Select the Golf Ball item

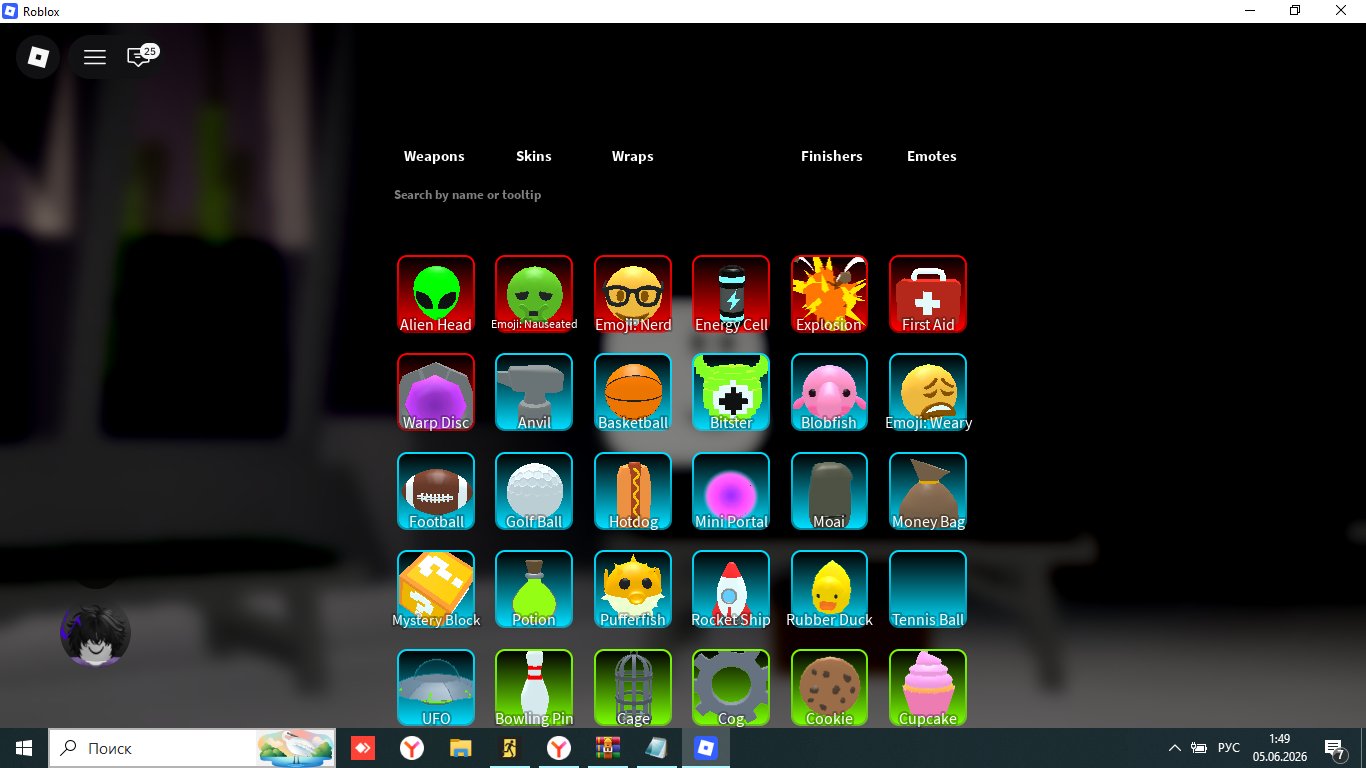tap(534, 491)
